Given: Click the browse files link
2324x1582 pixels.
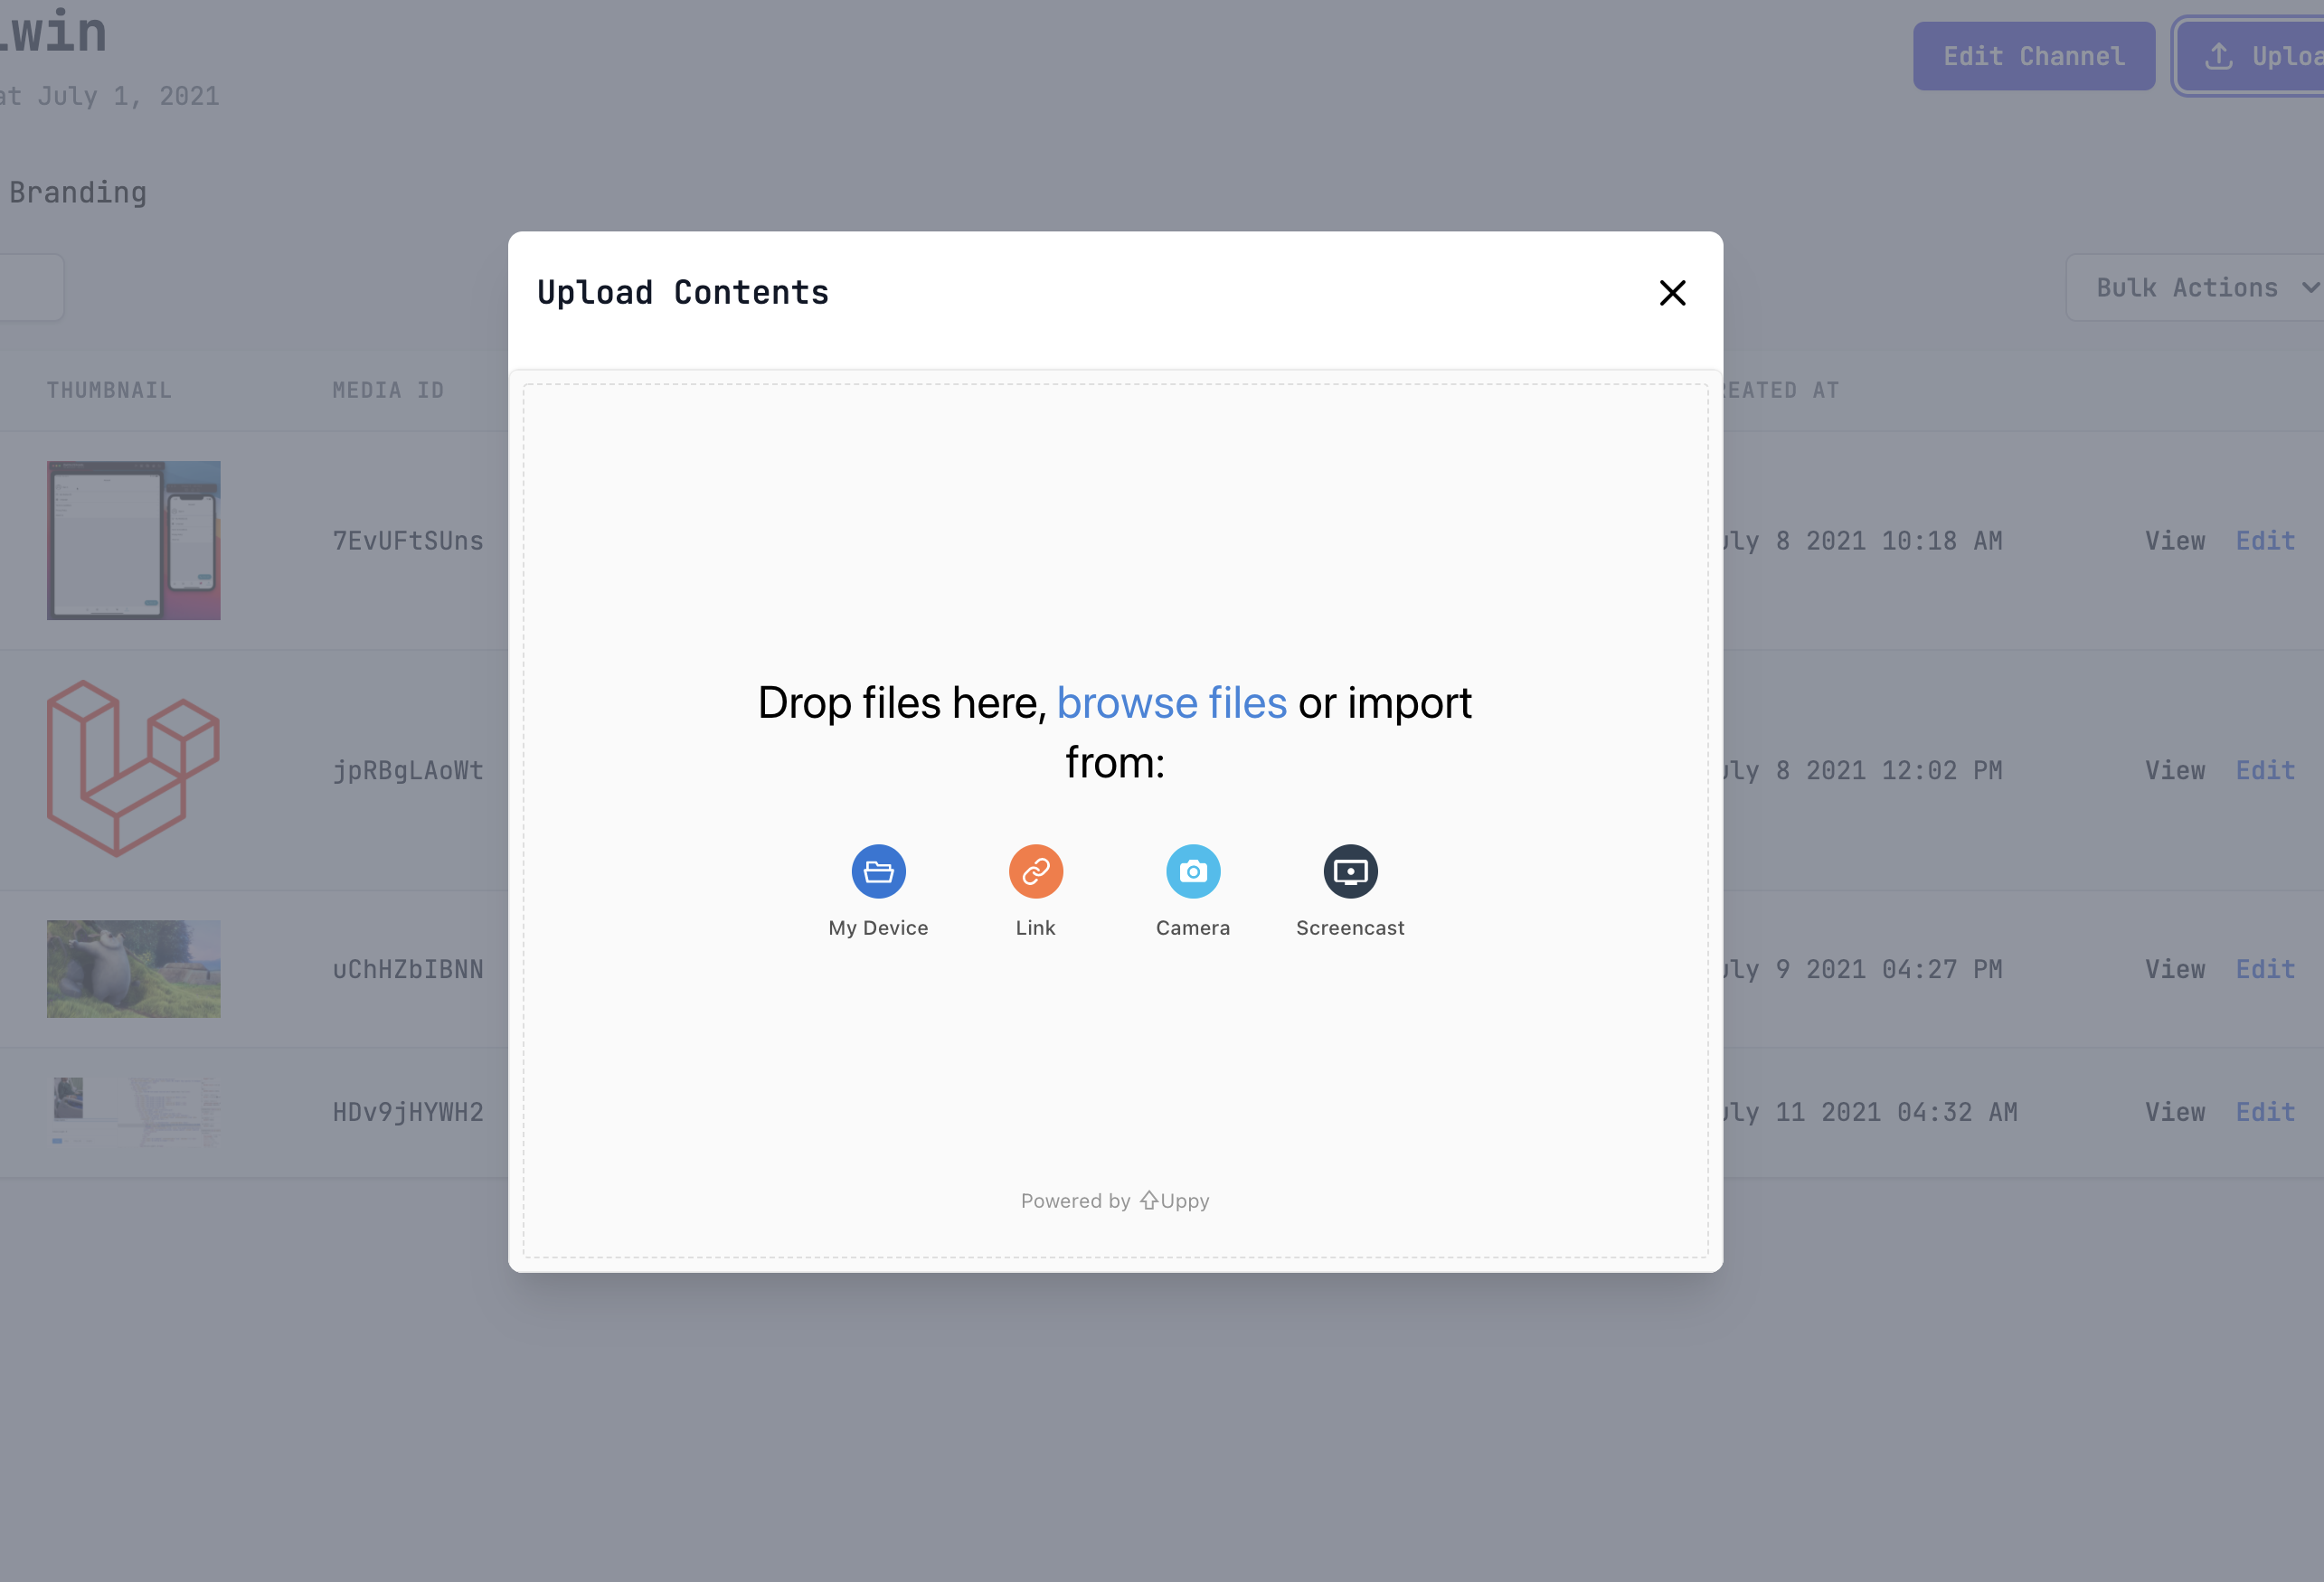Looking at the screenshot, I should 1171,703.
